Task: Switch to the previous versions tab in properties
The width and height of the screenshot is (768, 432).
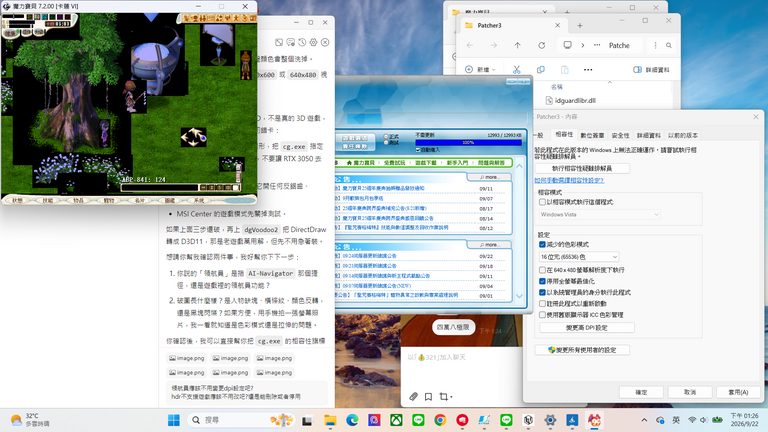Action: coord(683,135)
